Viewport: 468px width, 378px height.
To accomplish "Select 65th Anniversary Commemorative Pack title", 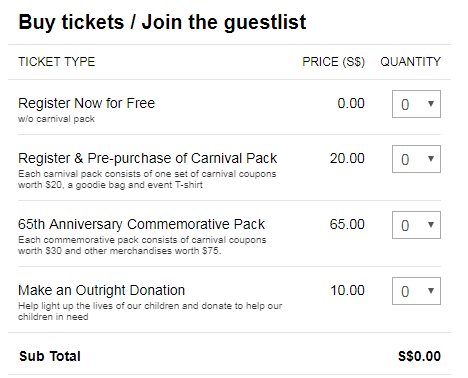I will tap(142, 224).
